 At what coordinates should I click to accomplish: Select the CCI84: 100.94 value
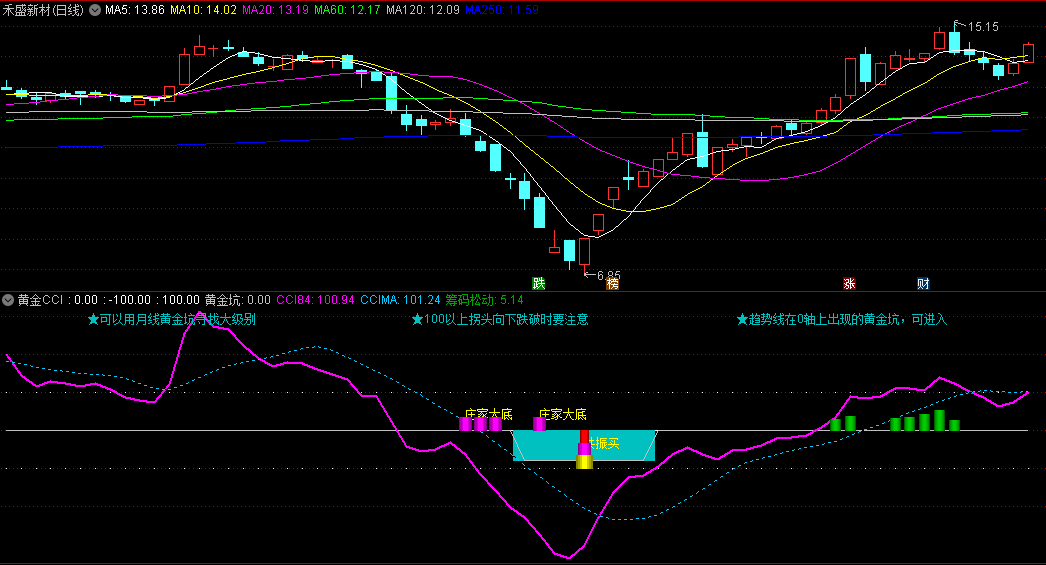(316, 300)
